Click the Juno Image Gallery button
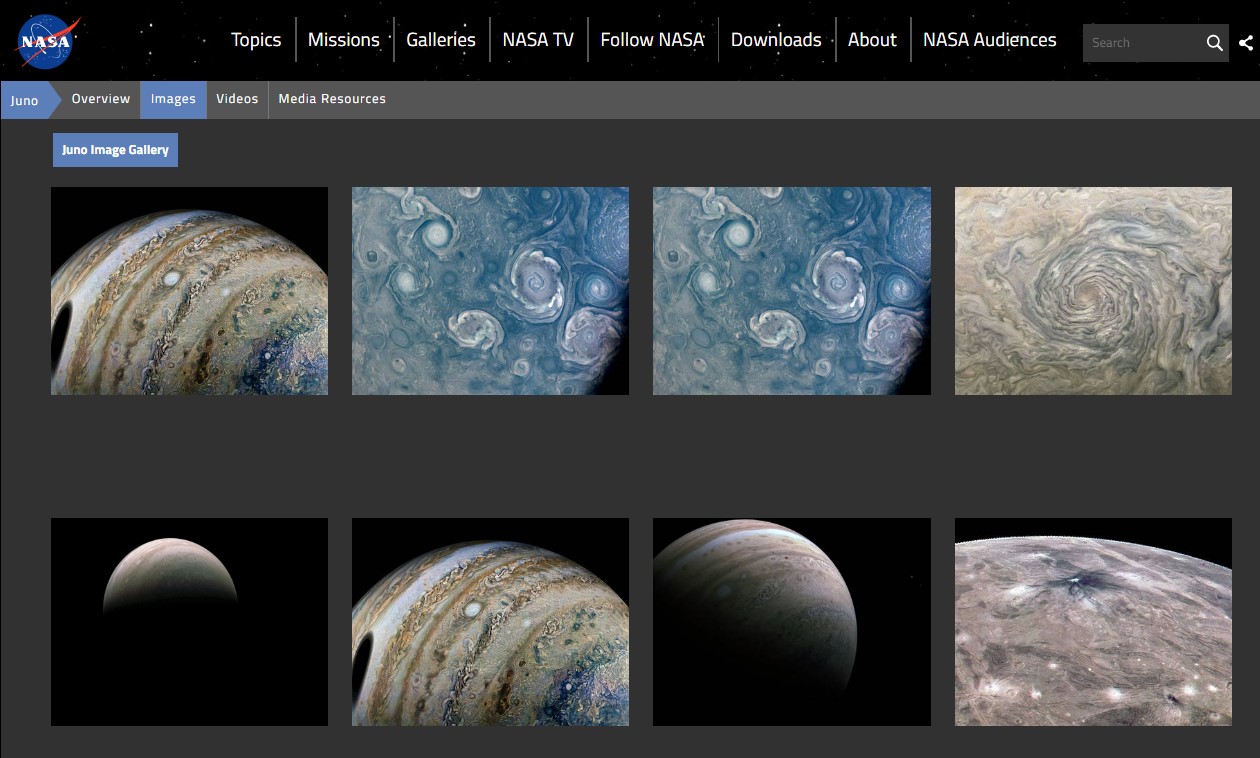 pyautogui.click(x=115, y=150)
